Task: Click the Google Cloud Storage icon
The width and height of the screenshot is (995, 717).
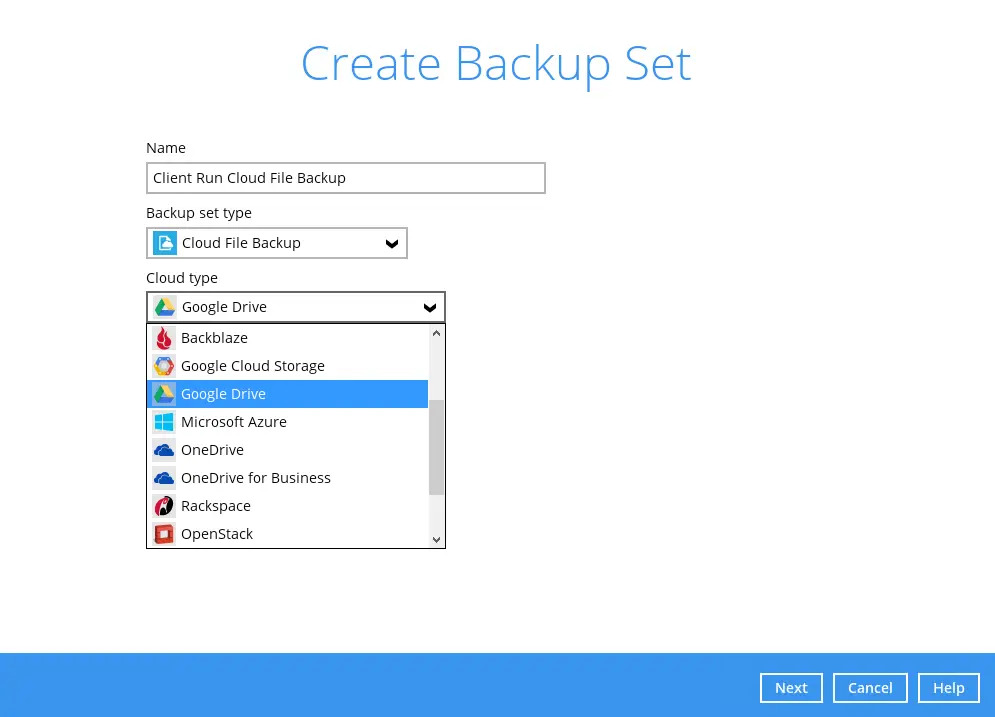Action: [164, 366]
